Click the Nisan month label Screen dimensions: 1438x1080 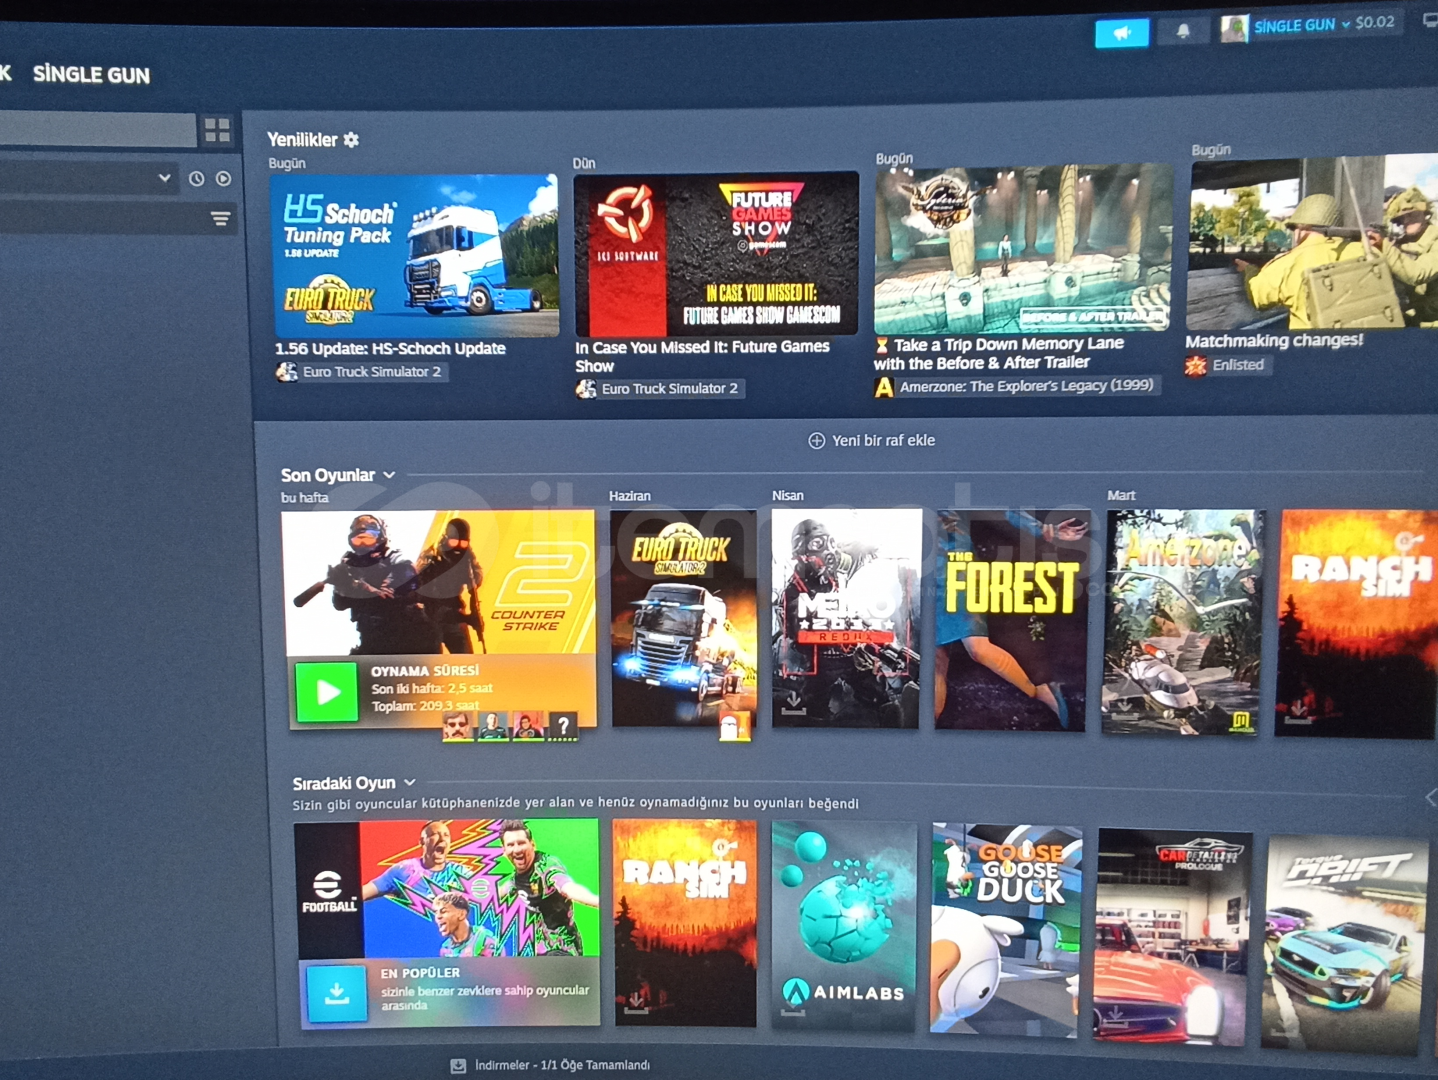click(x=788, y=496)
